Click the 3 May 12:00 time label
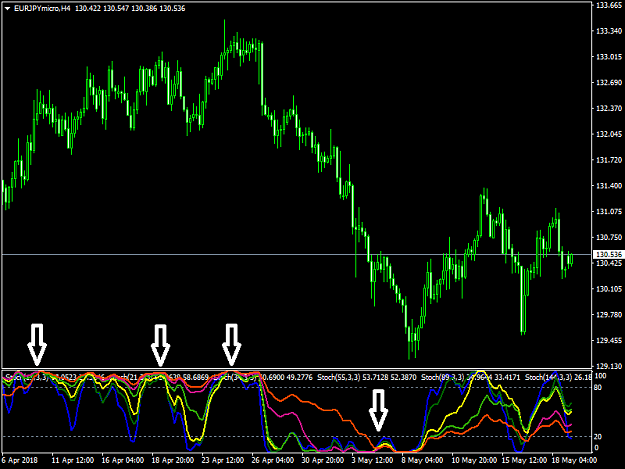Screen dimensions: 625x469 pos(372,460)
